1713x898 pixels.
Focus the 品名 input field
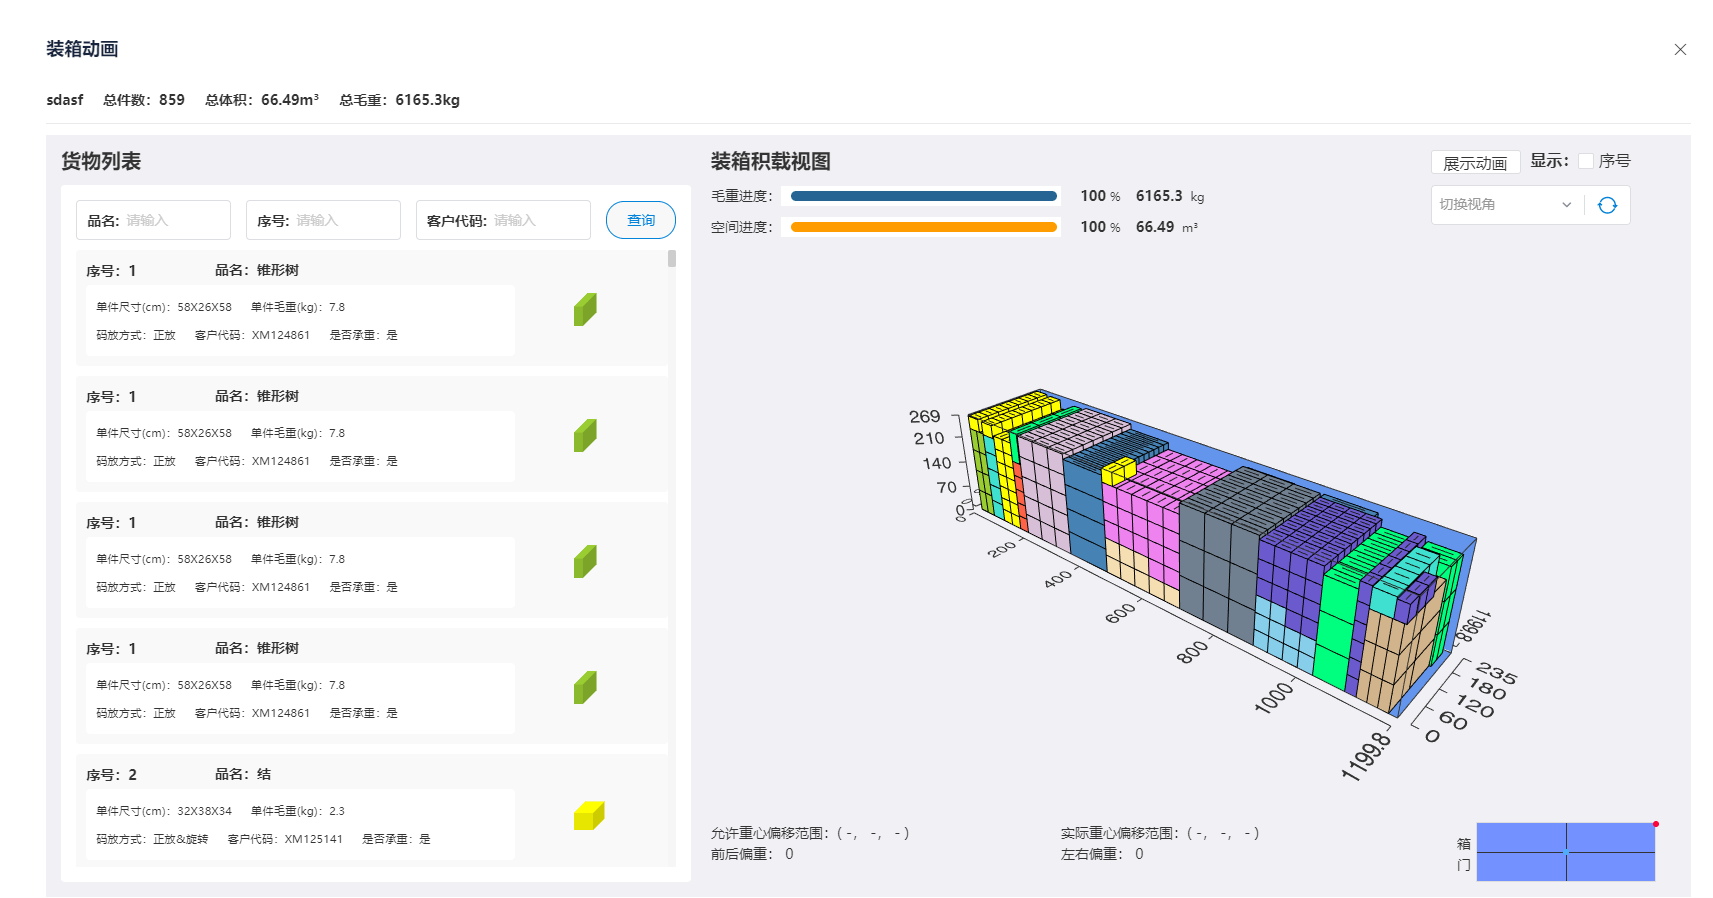point(153,220)
